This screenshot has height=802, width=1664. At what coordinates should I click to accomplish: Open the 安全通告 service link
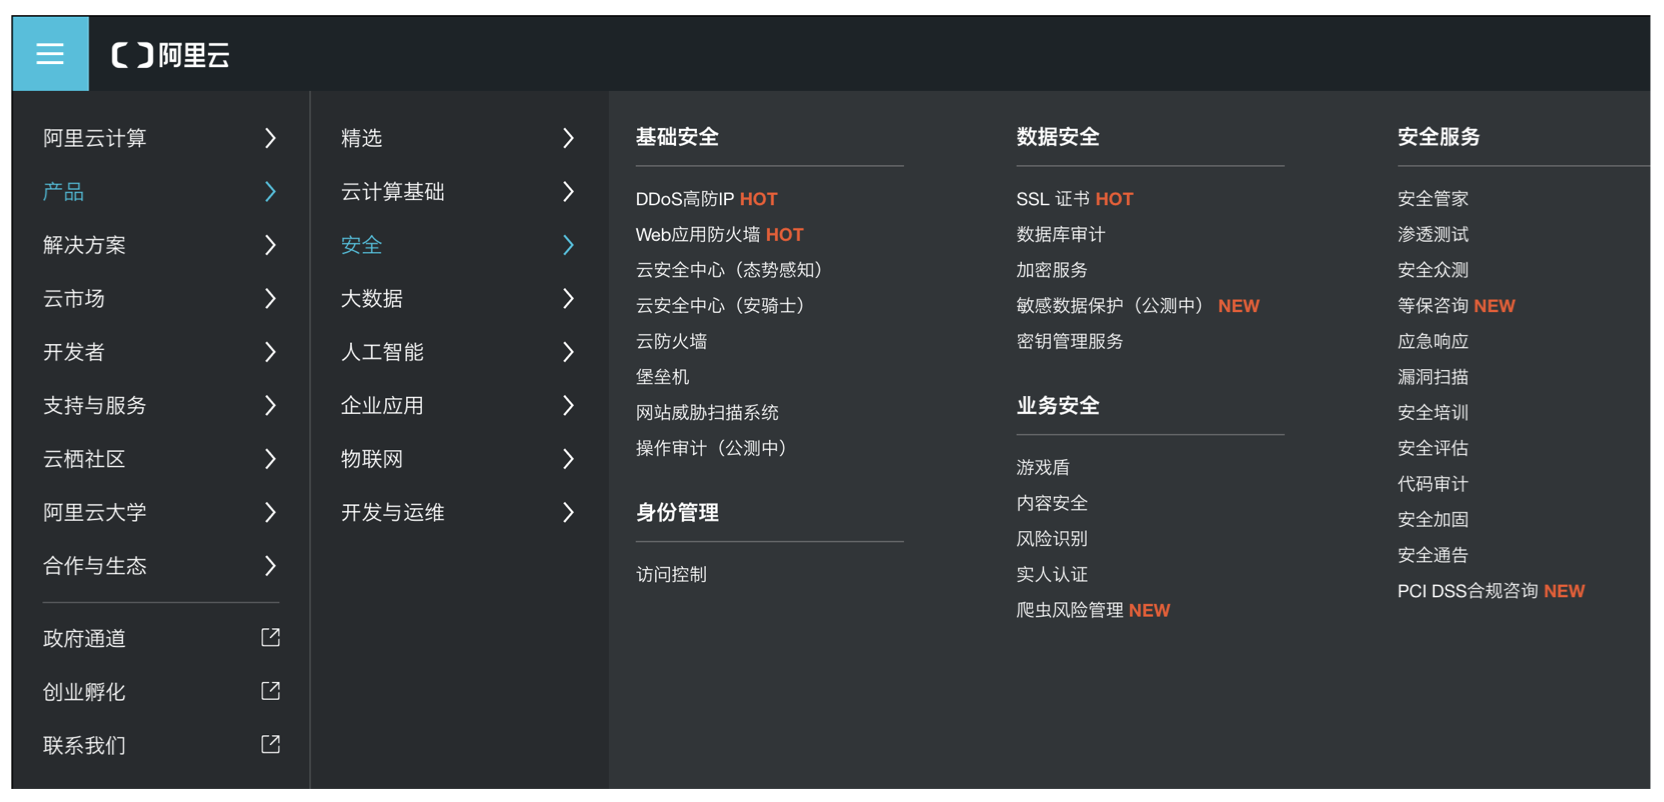tap(1432, 555)
